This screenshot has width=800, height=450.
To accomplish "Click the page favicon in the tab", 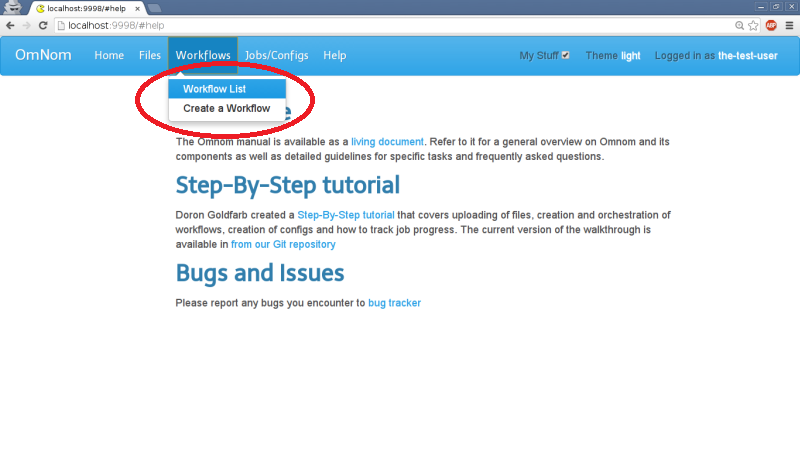I will [40, 9].
